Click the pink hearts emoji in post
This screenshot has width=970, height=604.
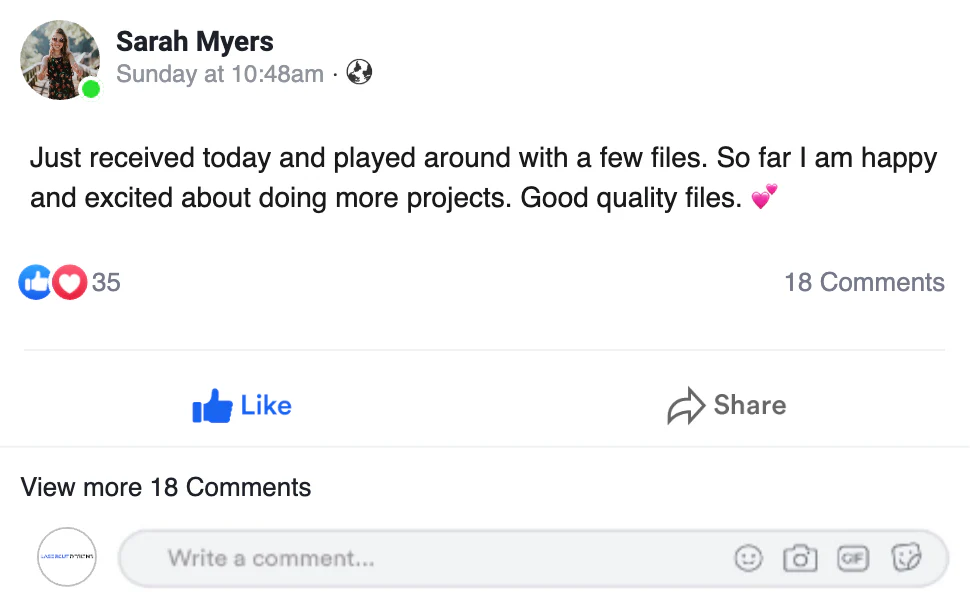(764, 198)
